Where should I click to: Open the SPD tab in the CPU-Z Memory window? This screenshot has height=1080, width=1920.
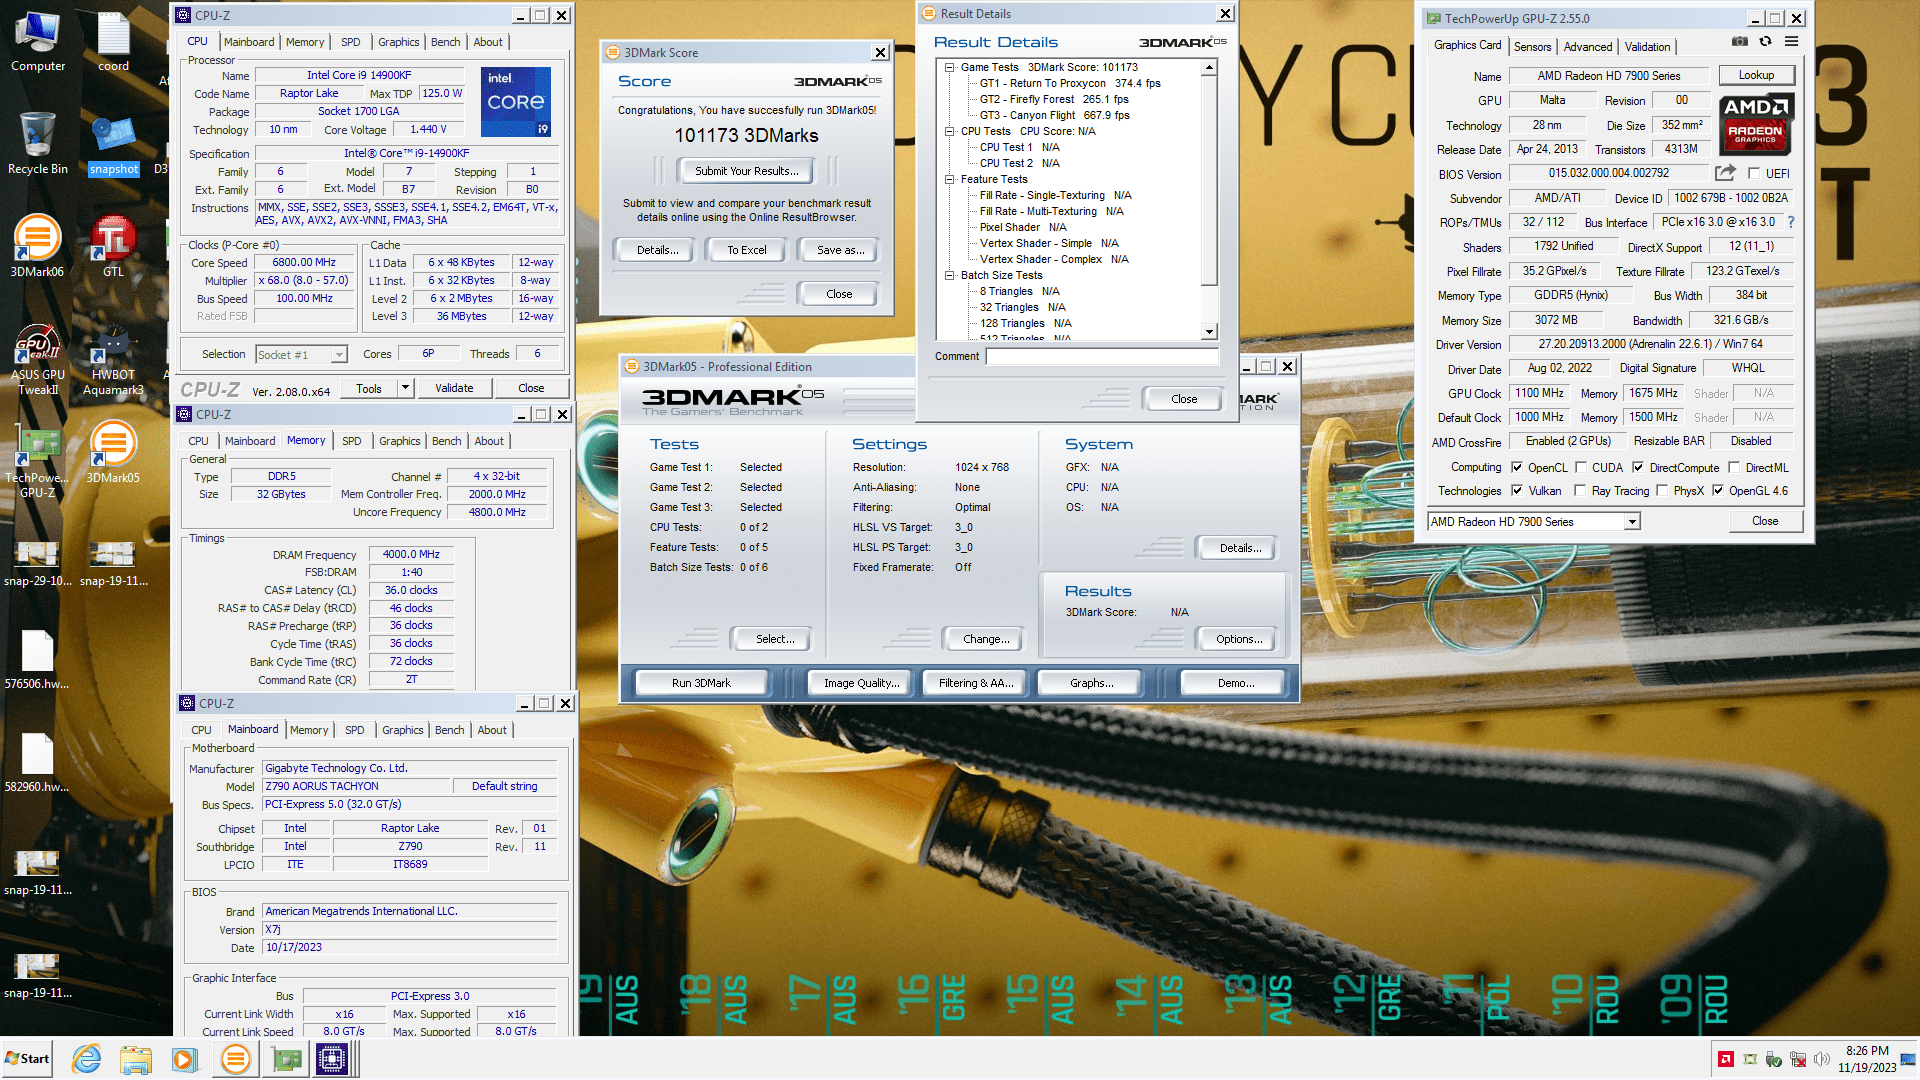pyautogui.click(x=352, y=441)
